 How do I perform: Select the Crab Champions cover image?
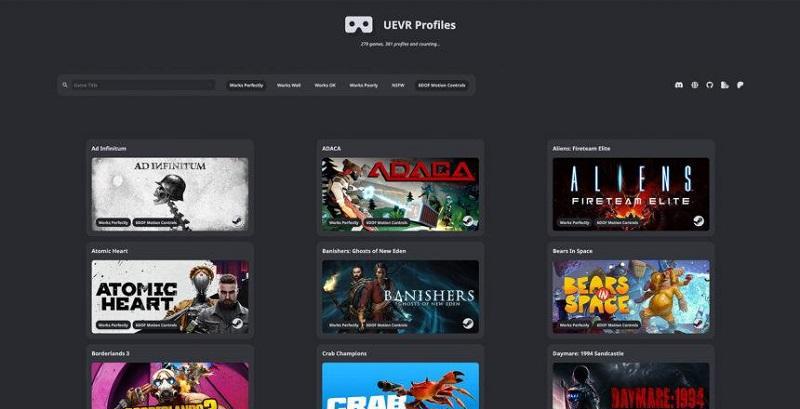point(401,386)
